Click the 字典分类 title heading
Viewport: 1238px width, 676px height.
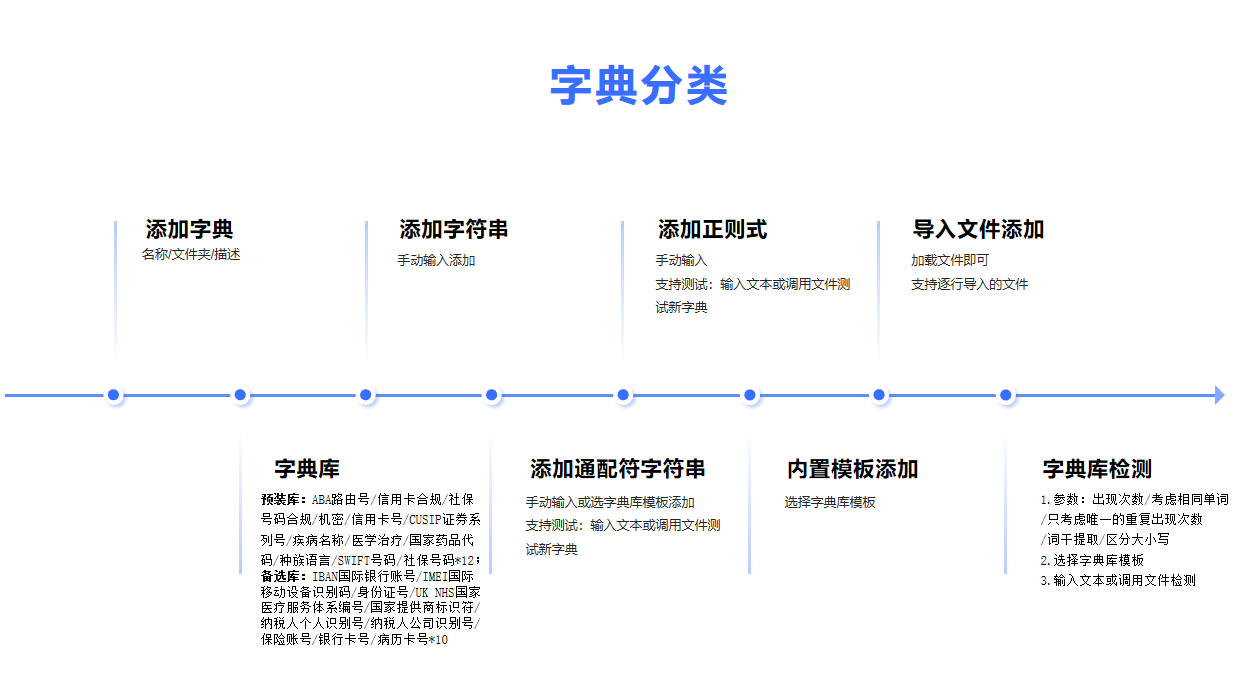(638, 86)
